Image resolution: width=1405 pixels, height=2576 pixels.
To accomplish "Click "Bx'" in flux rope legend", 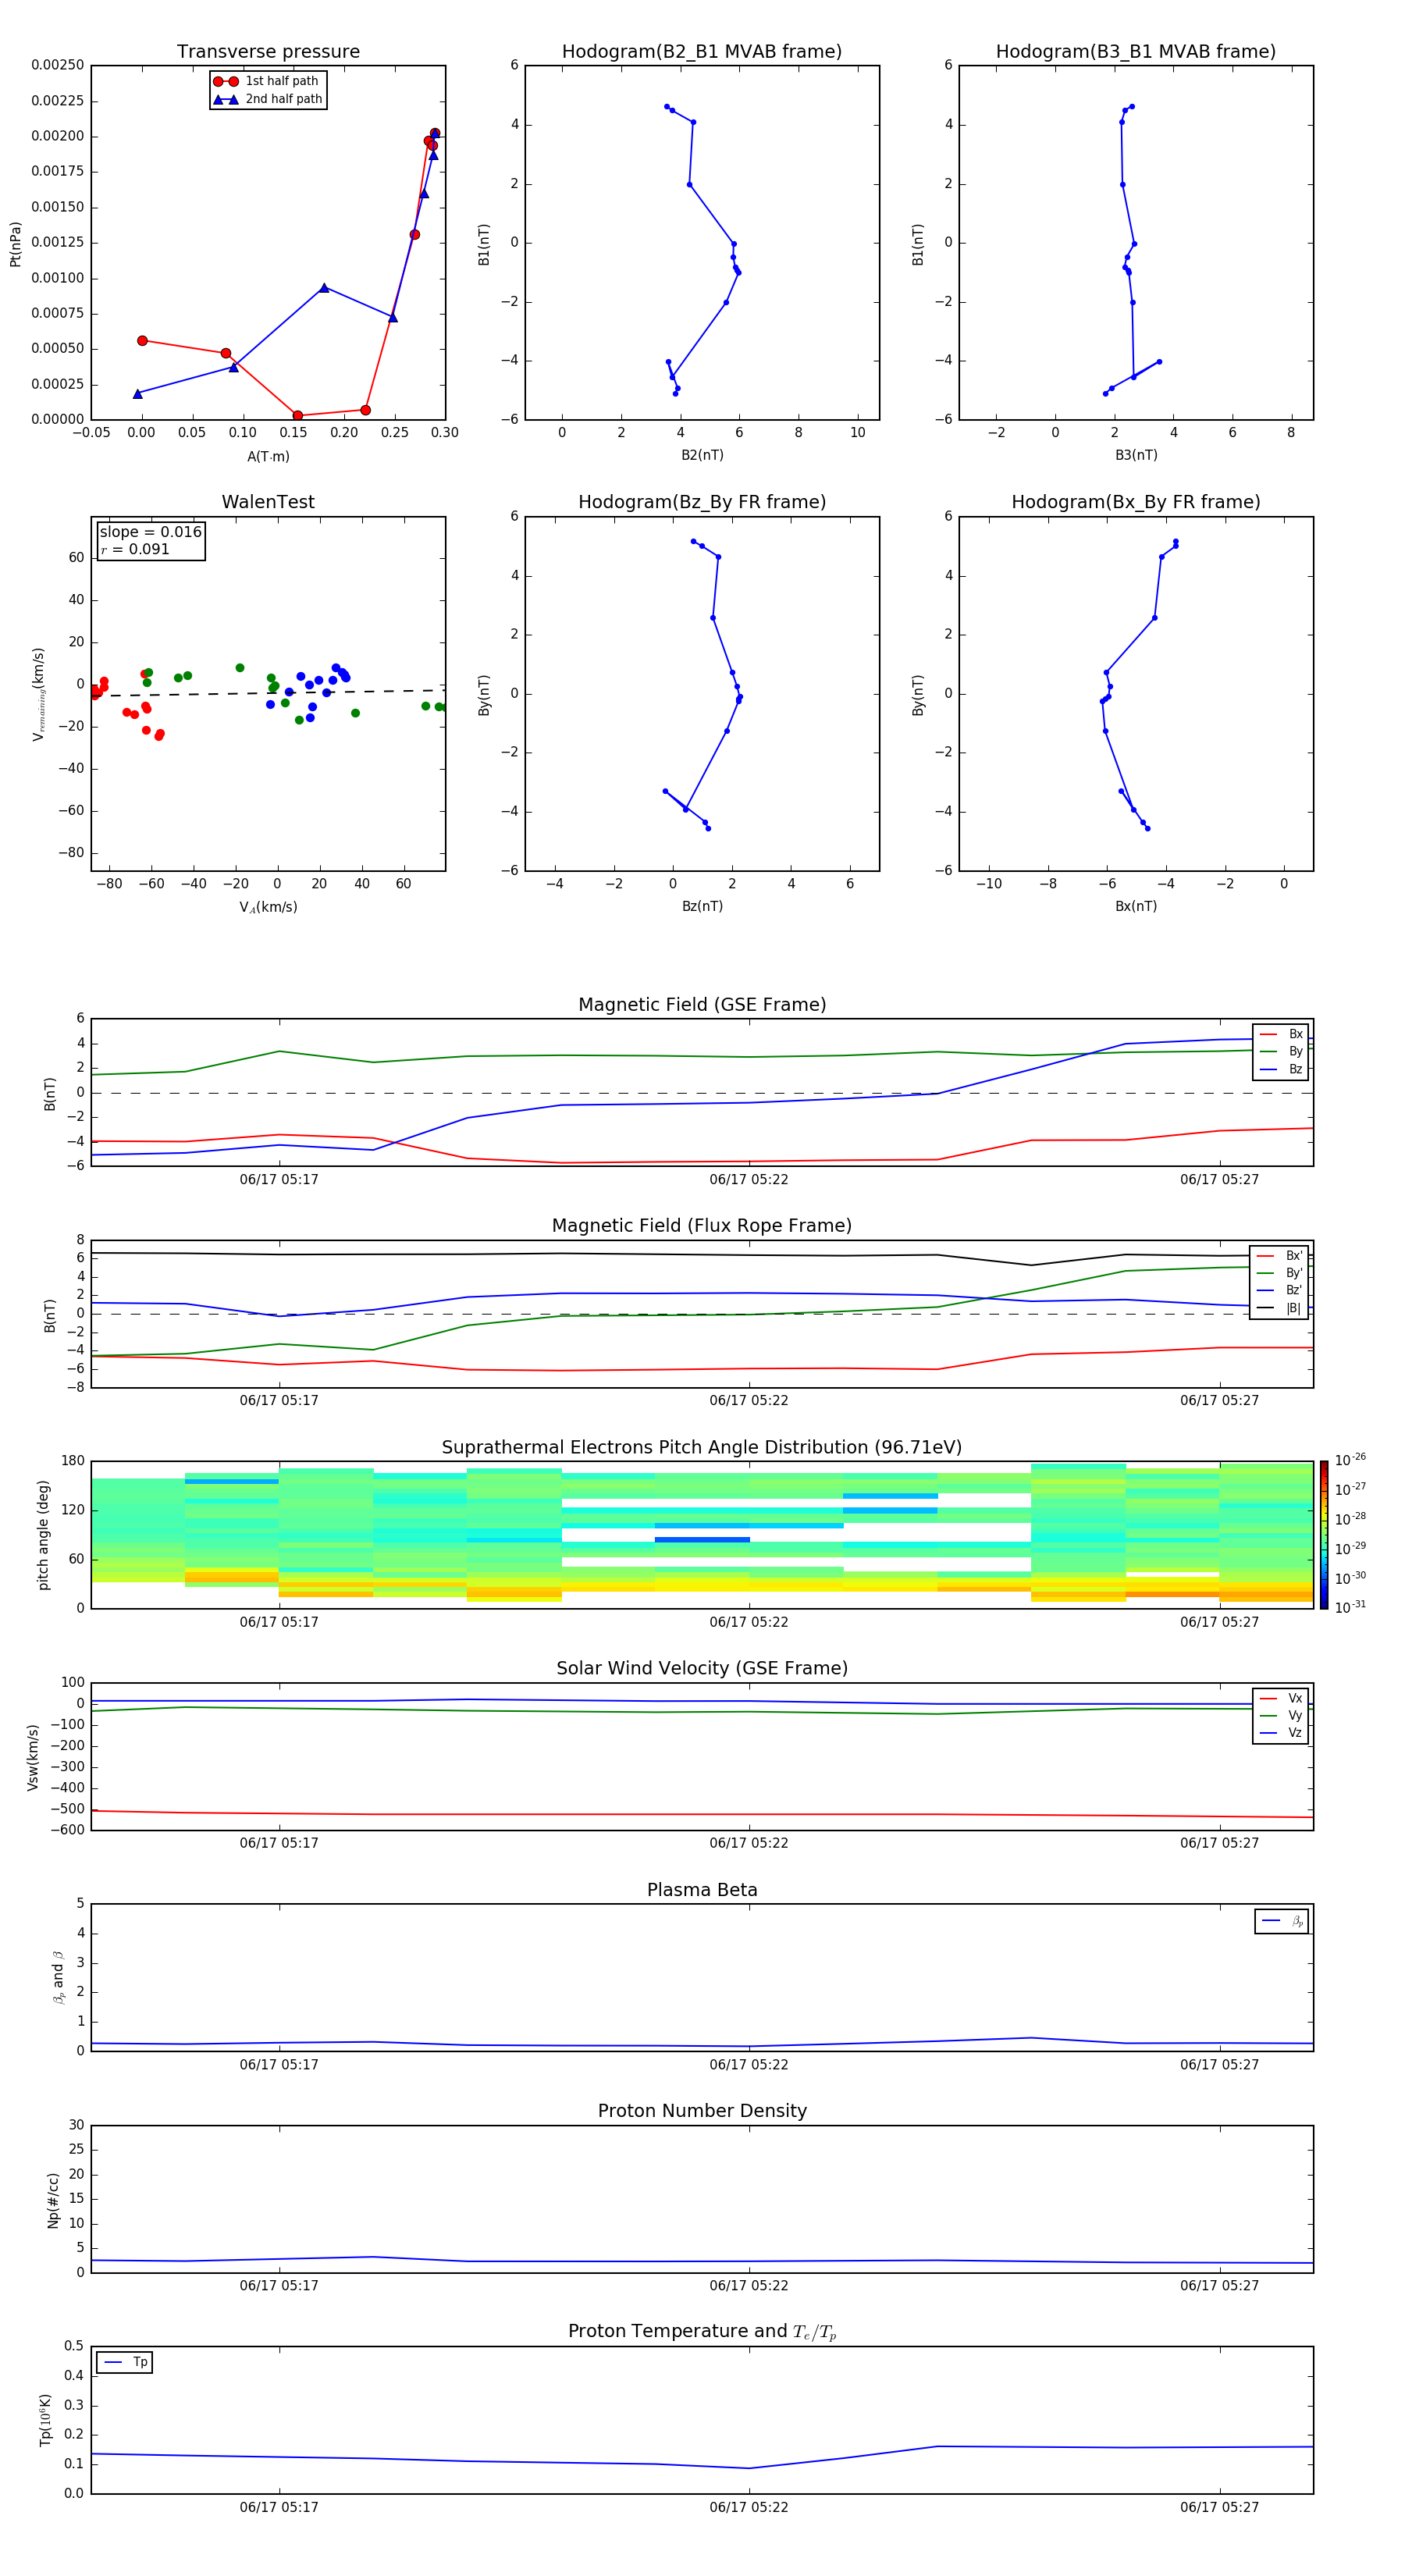I will click(1293, 1256).
